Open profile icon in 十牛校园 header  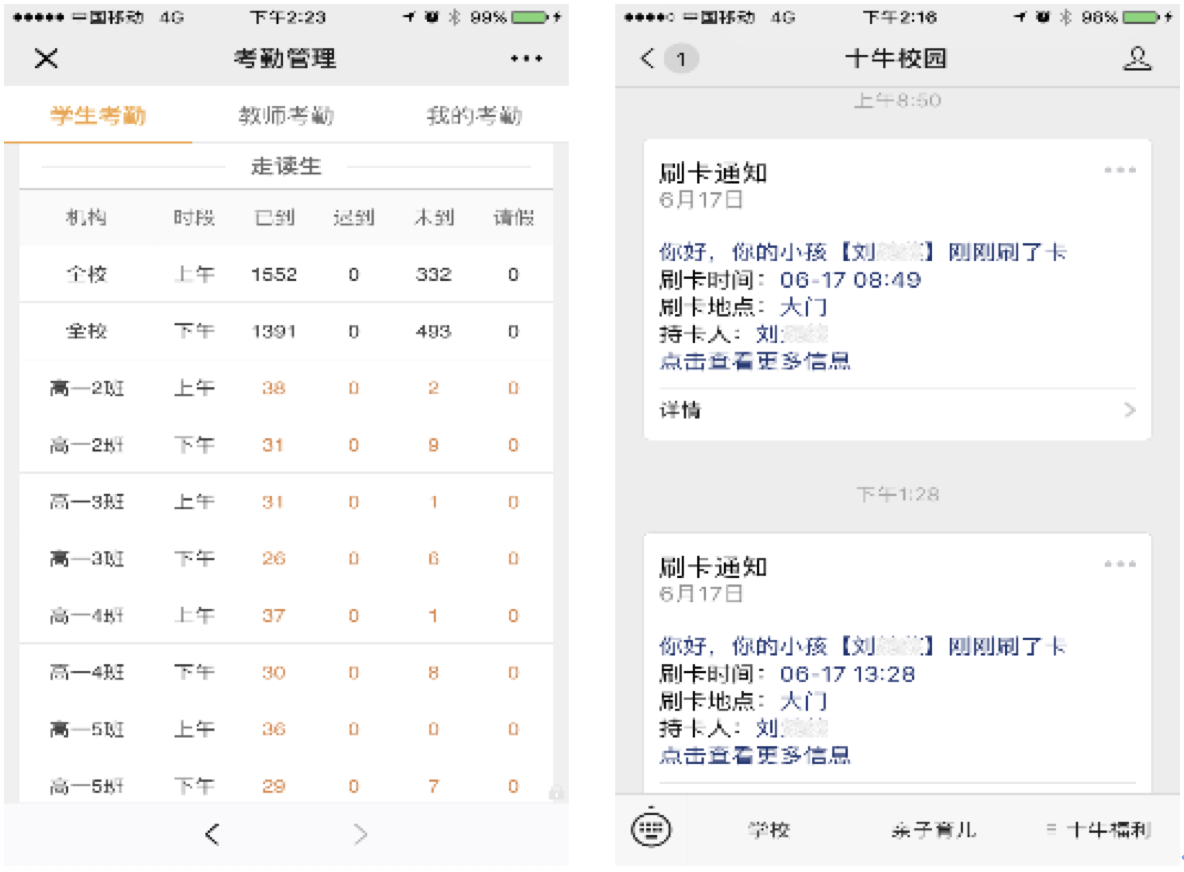tap(1137, 58)
